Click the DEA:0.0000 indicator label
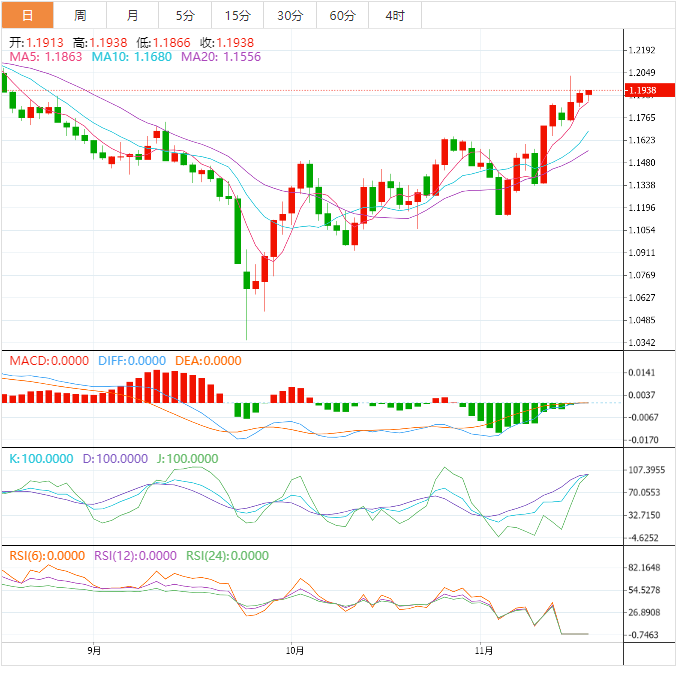The height and width of the screenshot is (674, 683). [x=208, y=360]
